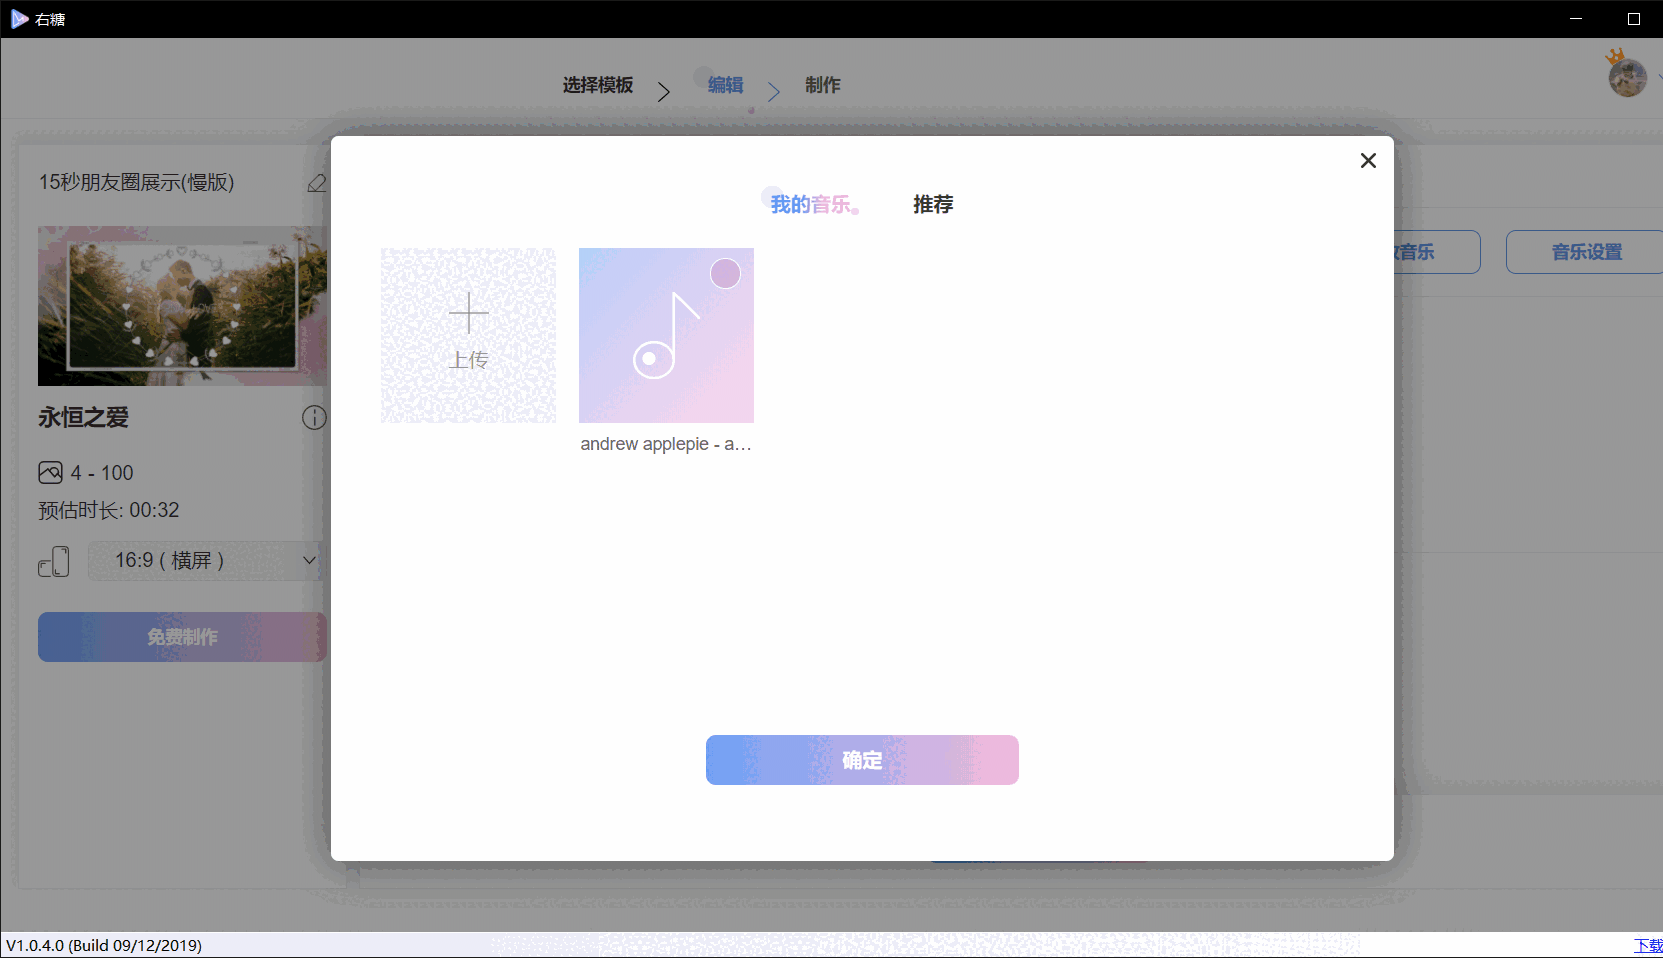Viewport: 1663px width, 958px height.
Task: Click the 右糖 app logo in title bar
Action: pyautogui.click(x=20, y=18)
